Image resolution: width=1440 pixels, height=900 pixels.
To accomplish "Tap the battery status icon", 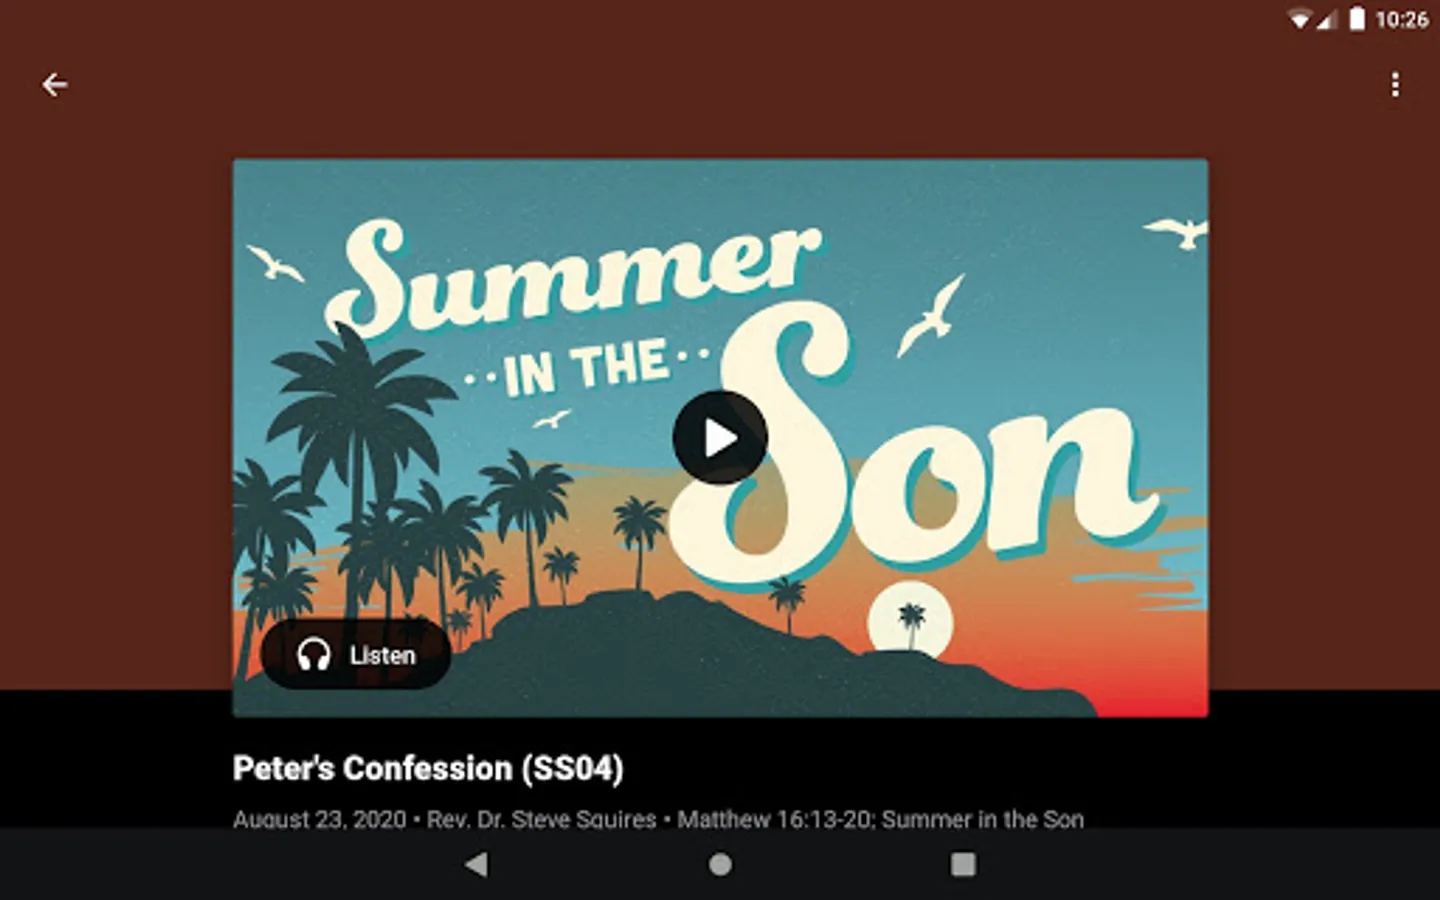I will point(1357,19).
